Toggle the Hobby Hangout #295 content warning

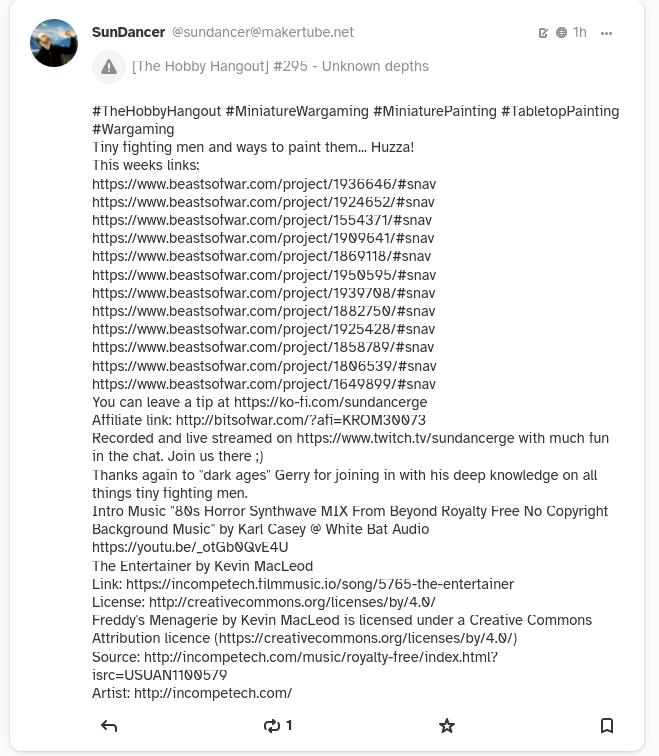280,67
